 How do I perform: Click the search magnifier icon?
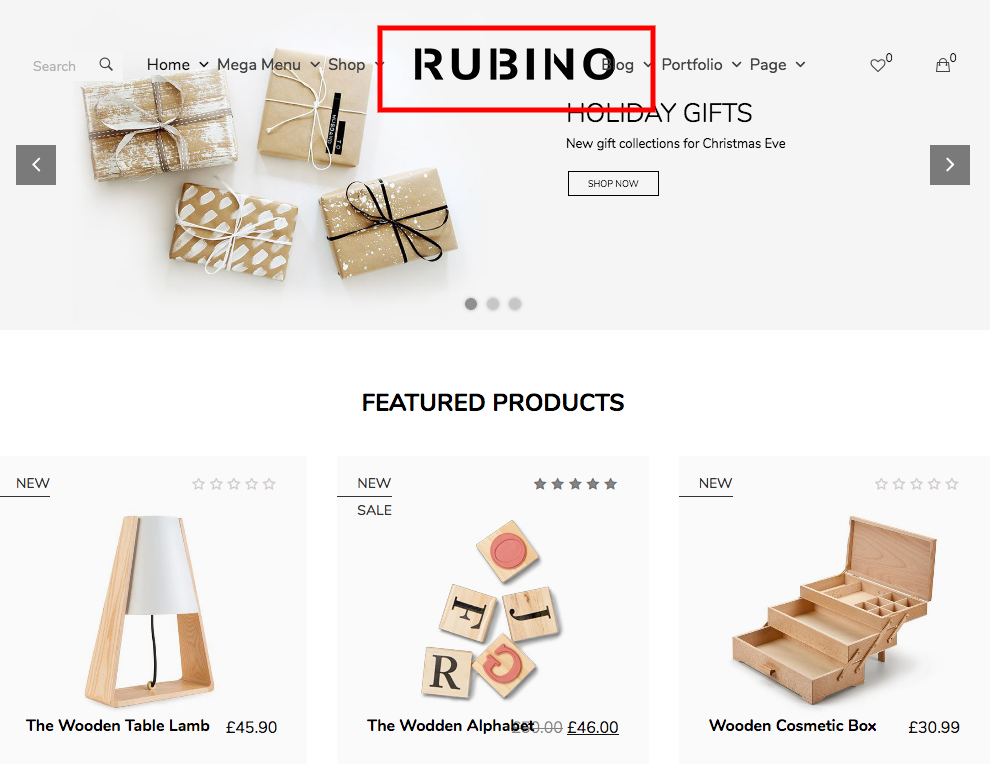point(106,64)
